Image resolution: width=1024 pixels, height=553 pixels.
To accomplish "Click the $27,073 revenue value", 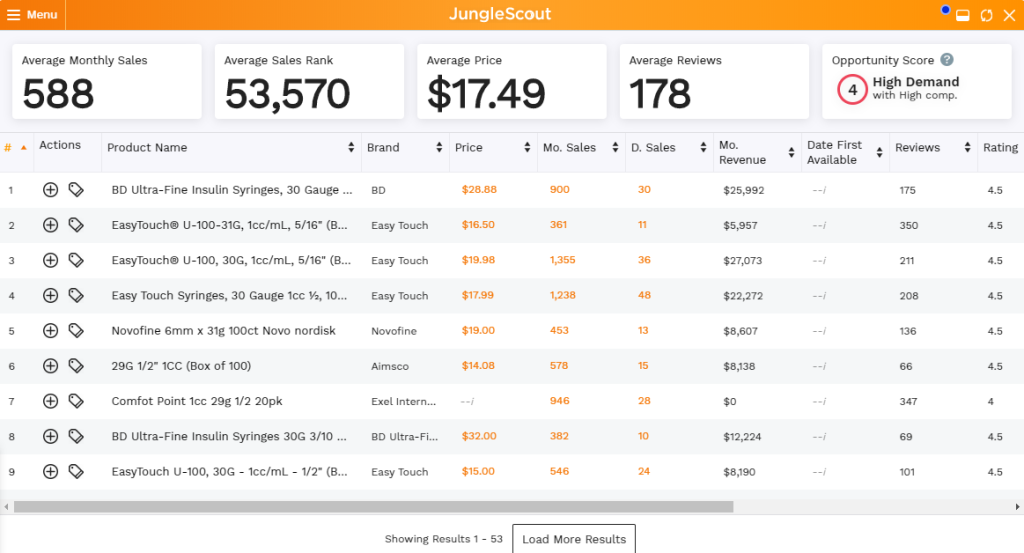I will point(743,261).
